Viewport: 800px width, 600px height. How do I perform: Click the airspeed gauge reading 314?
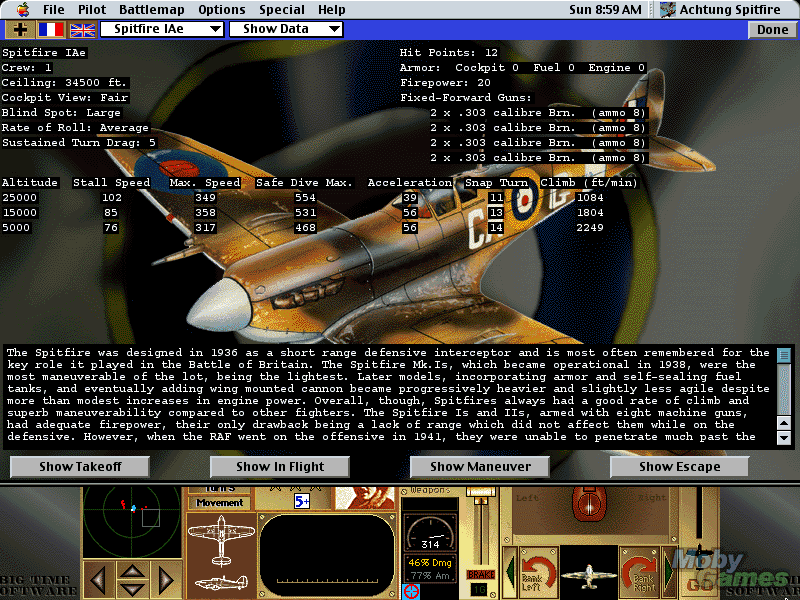point(430,533)
